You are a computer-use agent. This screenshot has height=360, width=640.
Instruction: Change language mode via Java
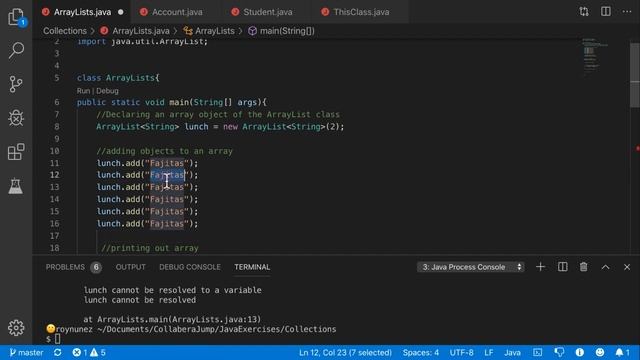(512, 352)
